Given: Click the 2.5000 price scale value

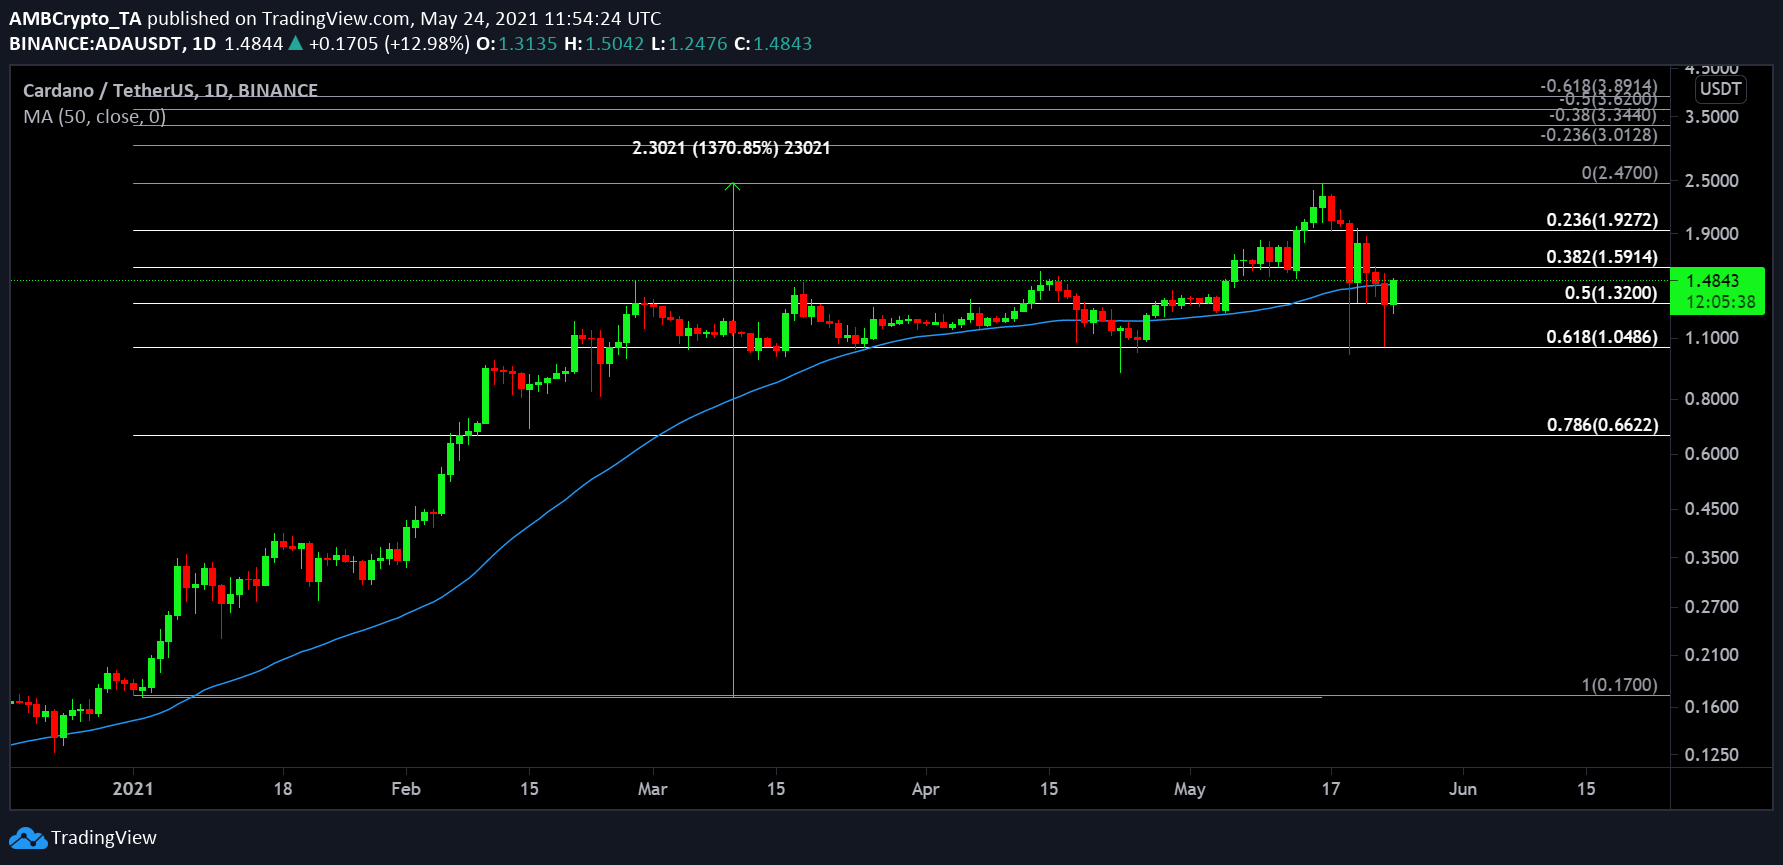Looking at the screenshot, I should 1712,181.
